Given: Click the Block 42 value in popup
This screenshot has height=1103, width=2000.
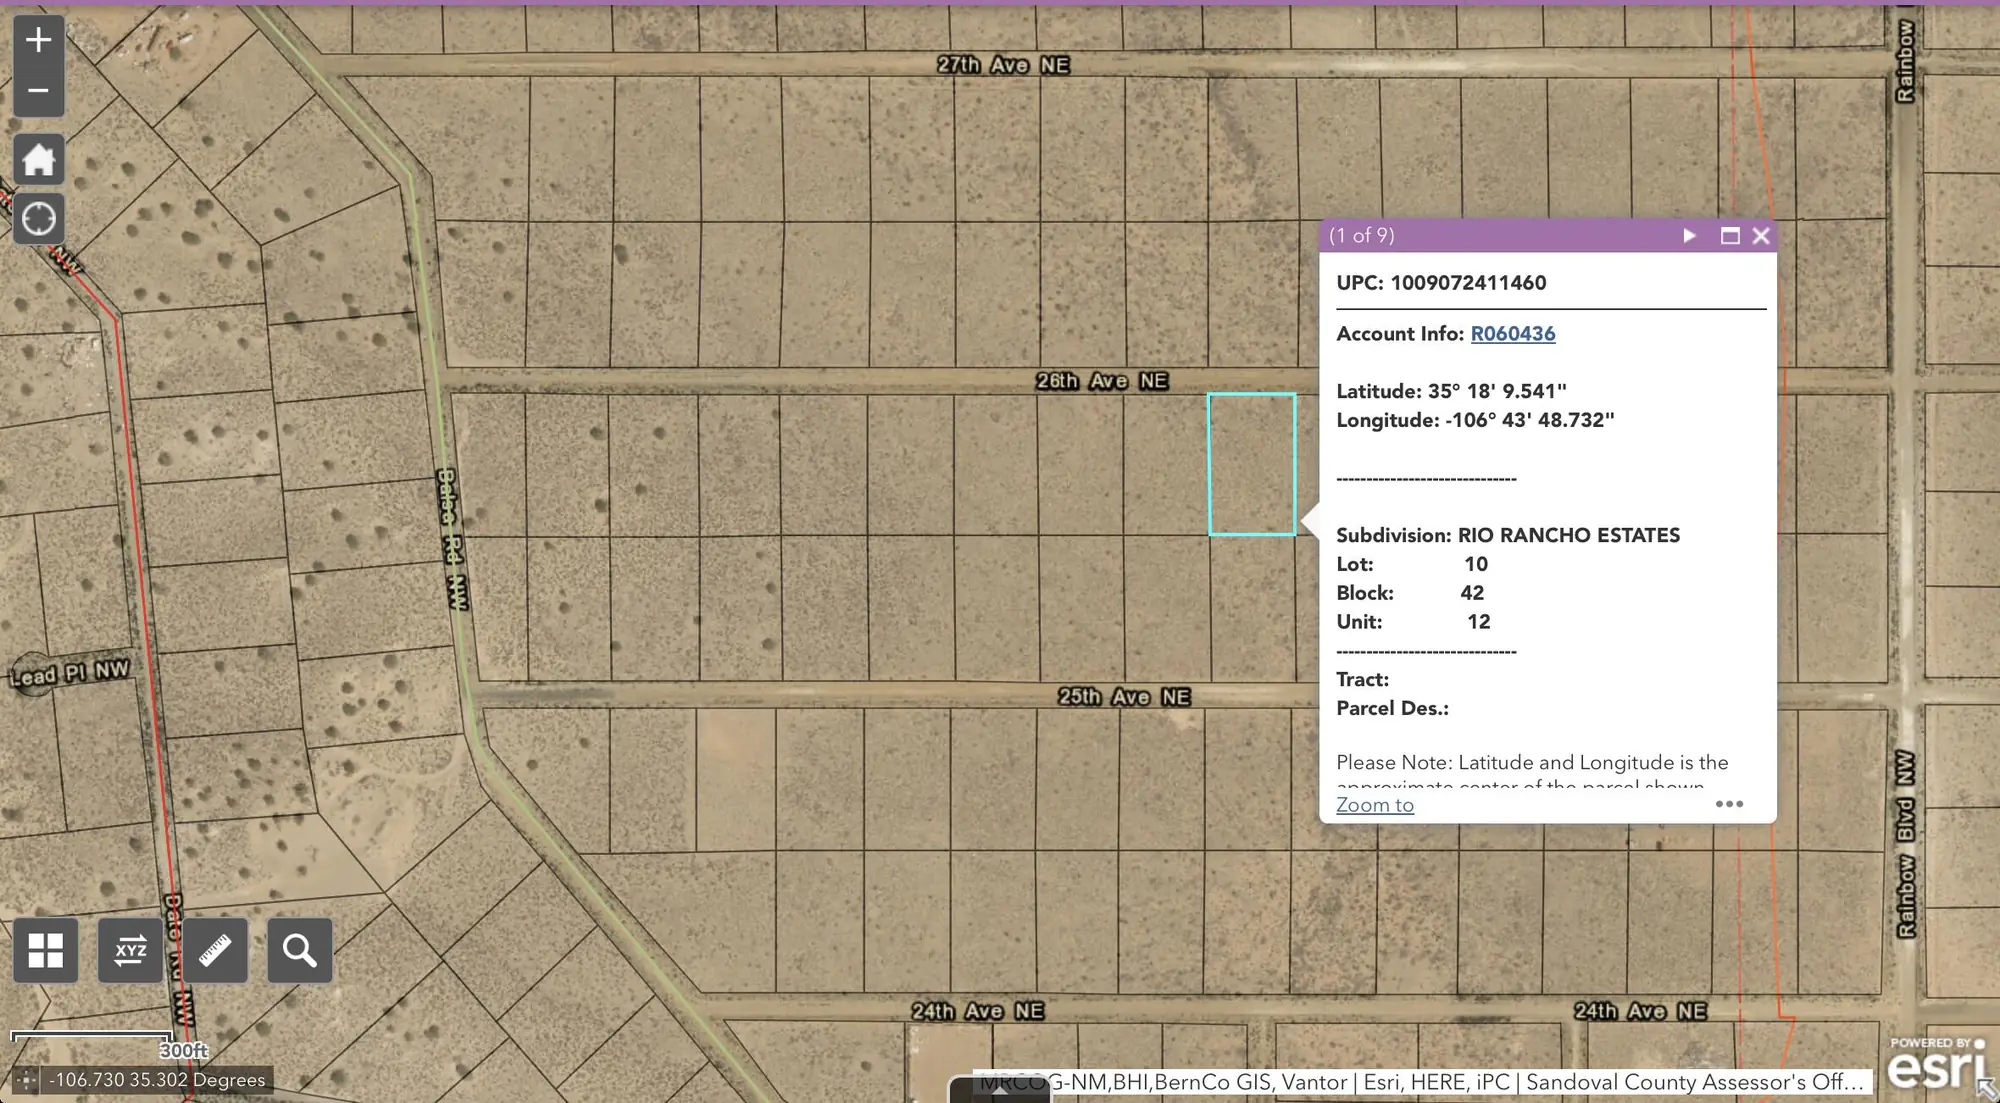Looking at the screenshot, I should (x=1472, y=593).
